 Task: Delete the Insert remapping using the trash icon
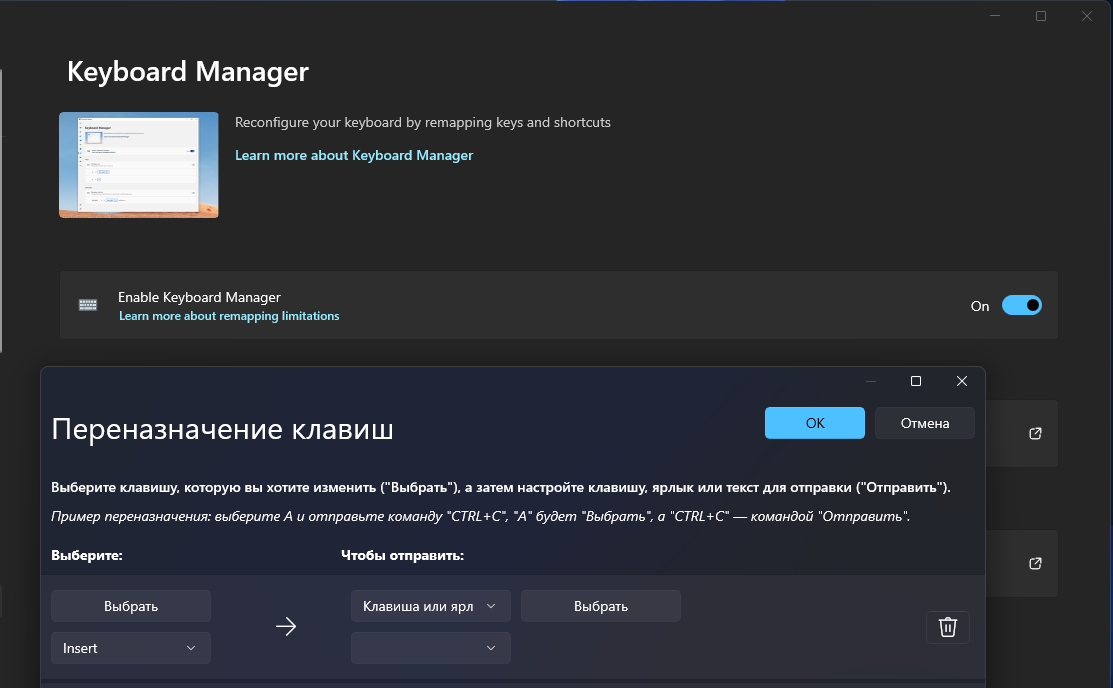tap(947, 627)
